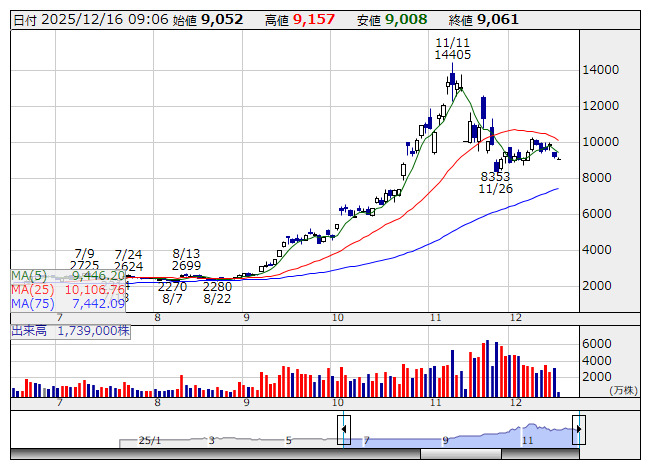Image resolution: width=653 pixels, height=470 pixels.
Task: Click the 11/11 14405 peak price label
Action: click(x=453, y=49)
